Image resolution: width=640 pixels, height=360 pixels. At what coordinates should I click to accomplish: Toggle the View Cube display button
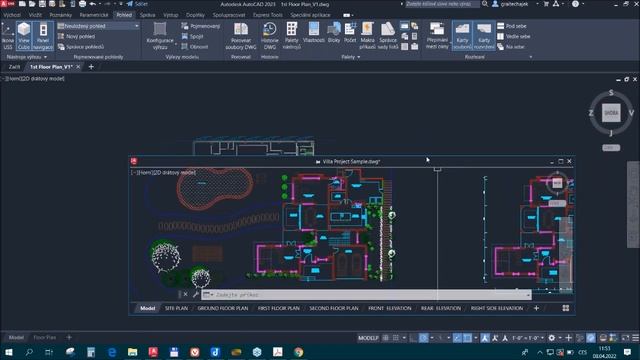[x=24, y=36]
